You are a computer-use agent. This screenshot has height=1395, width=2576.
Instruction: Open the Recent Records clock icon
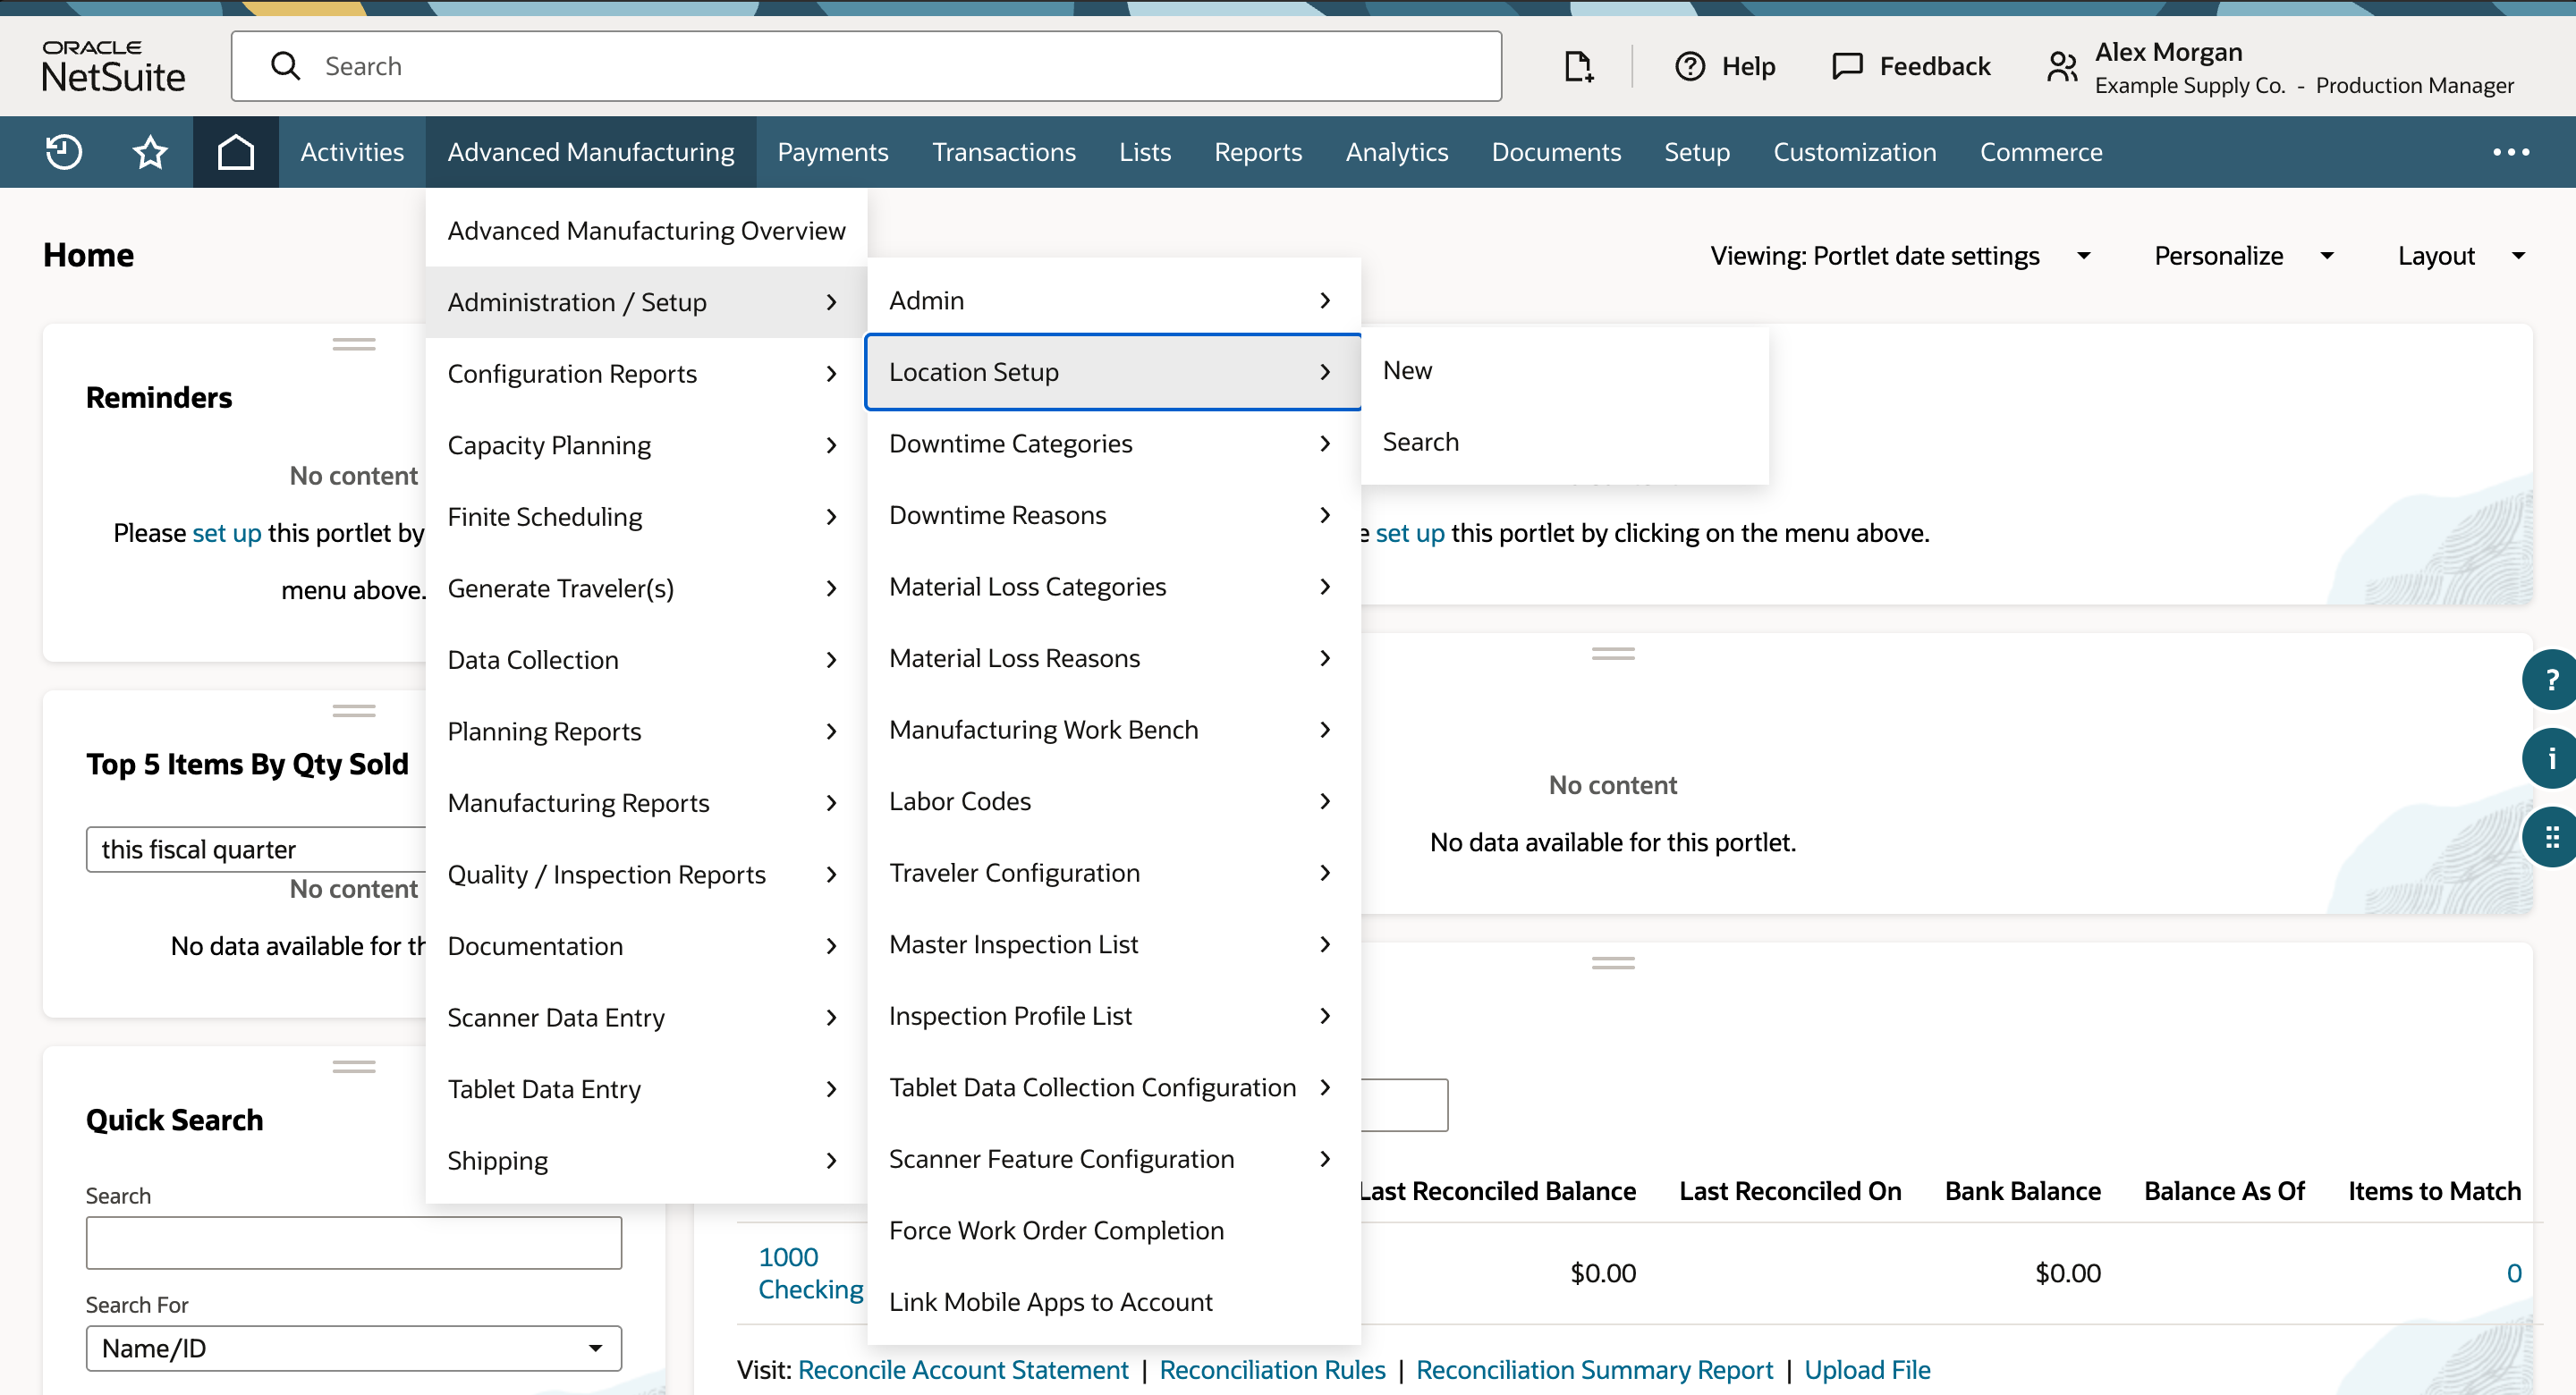[64, 152]
